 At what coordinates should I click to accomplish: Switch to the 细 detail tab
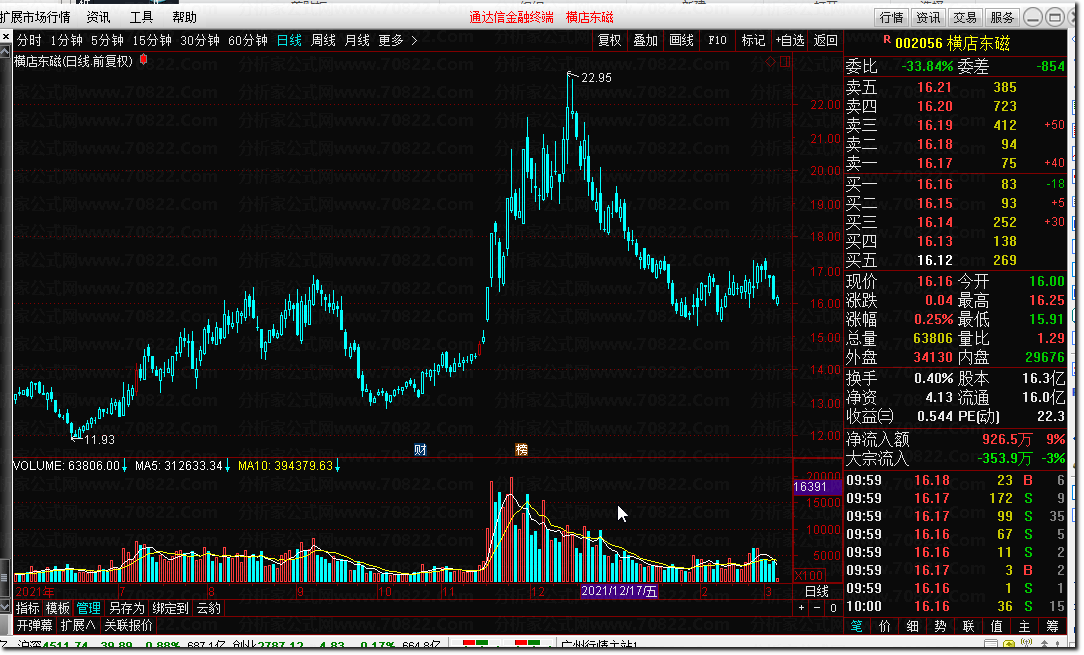(913, 627)
